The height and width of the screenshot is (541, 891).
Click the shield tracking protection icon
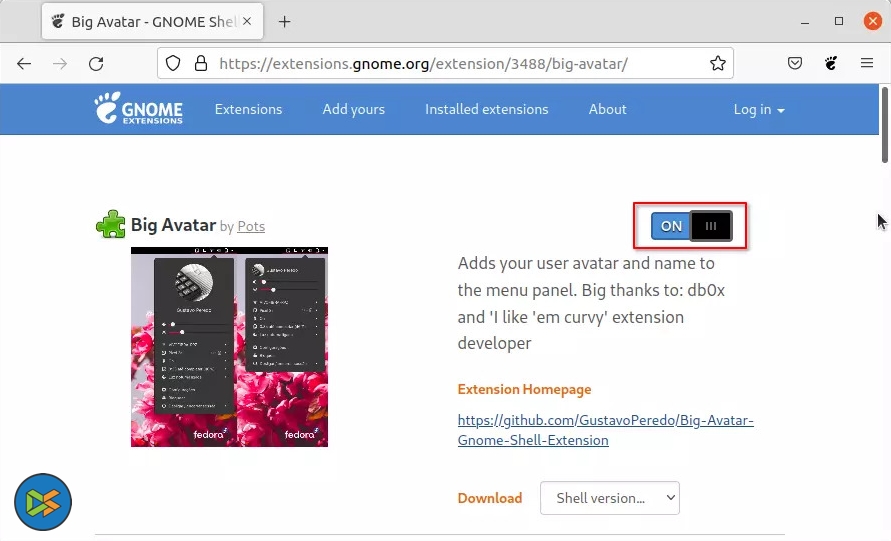click(x=173, y=63)
